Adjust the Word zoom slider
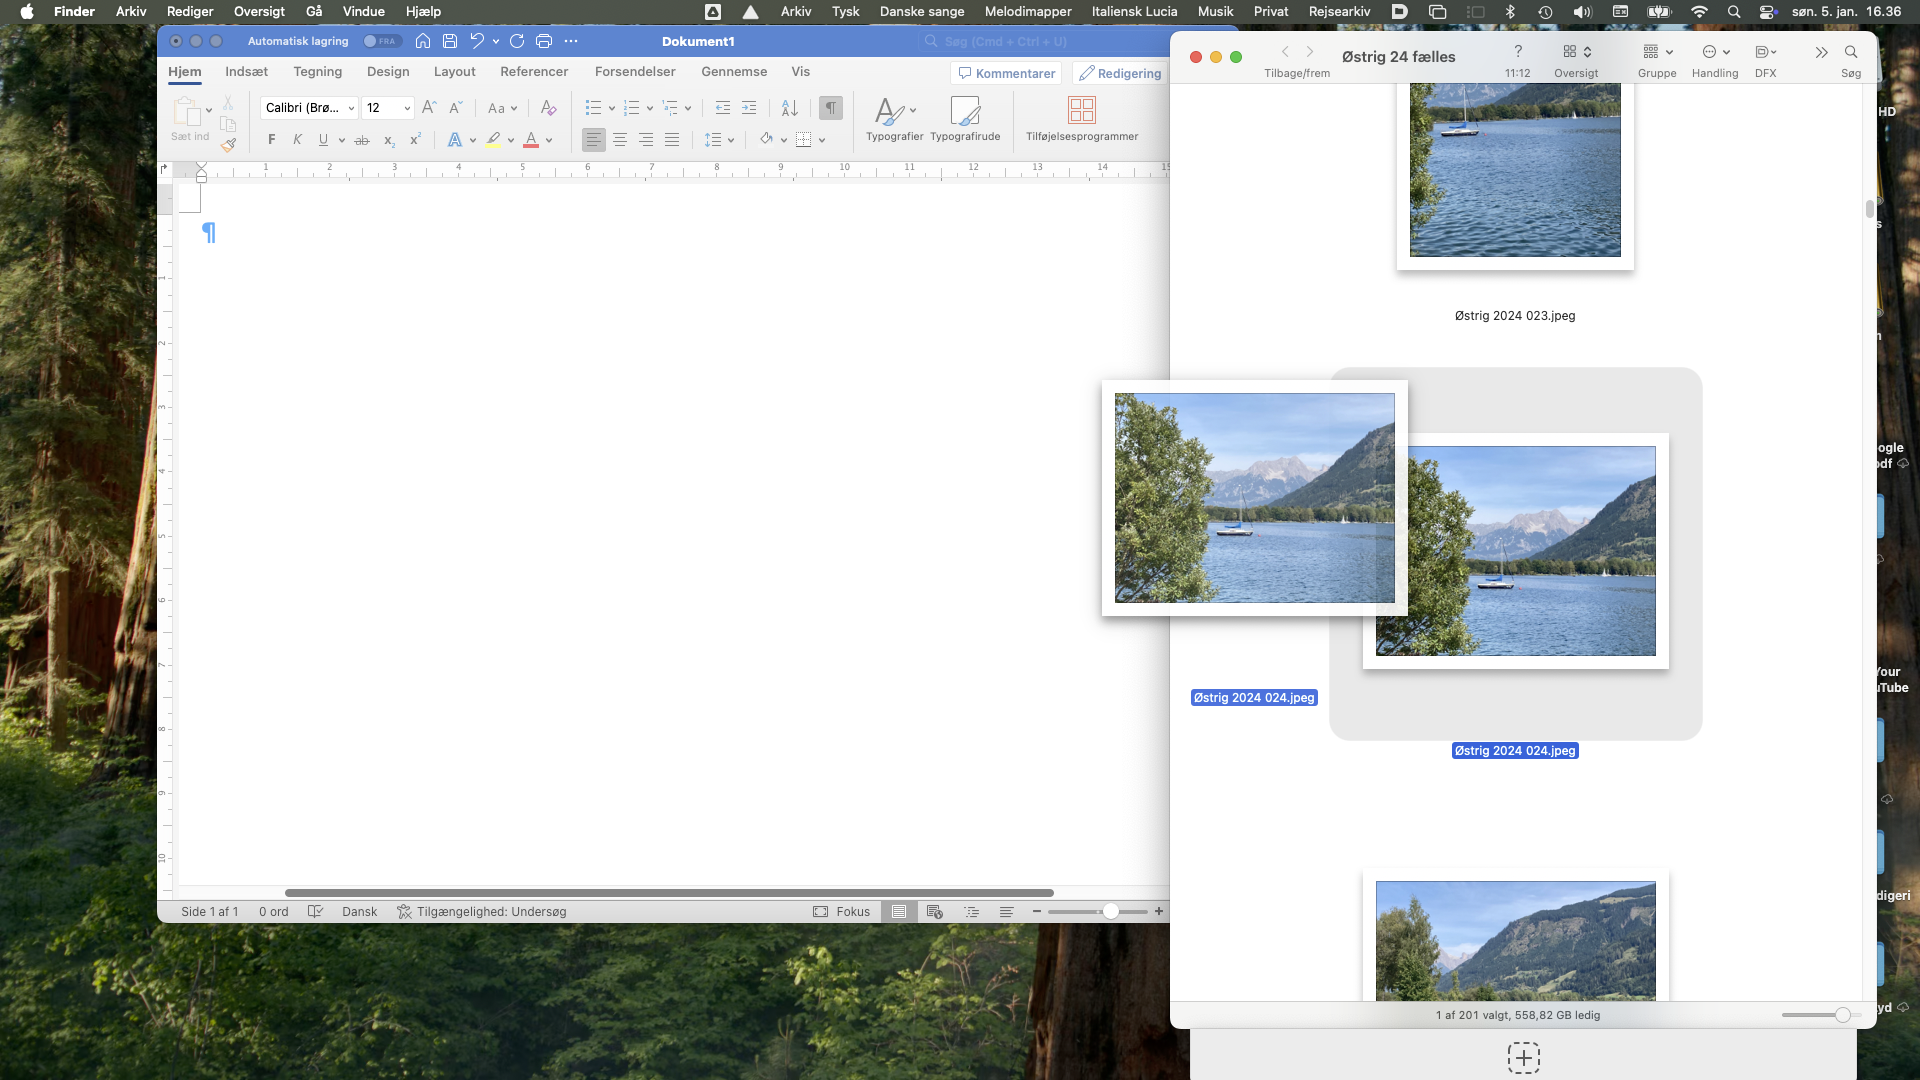The width and height of the screenshot is (1920, 1080). pos(1110,912)
